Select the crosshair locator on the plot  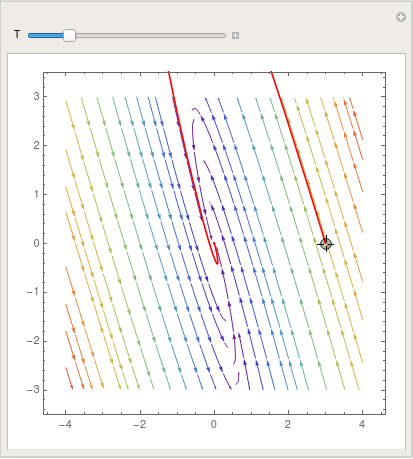pyautogui.click(x=326, y=244)
